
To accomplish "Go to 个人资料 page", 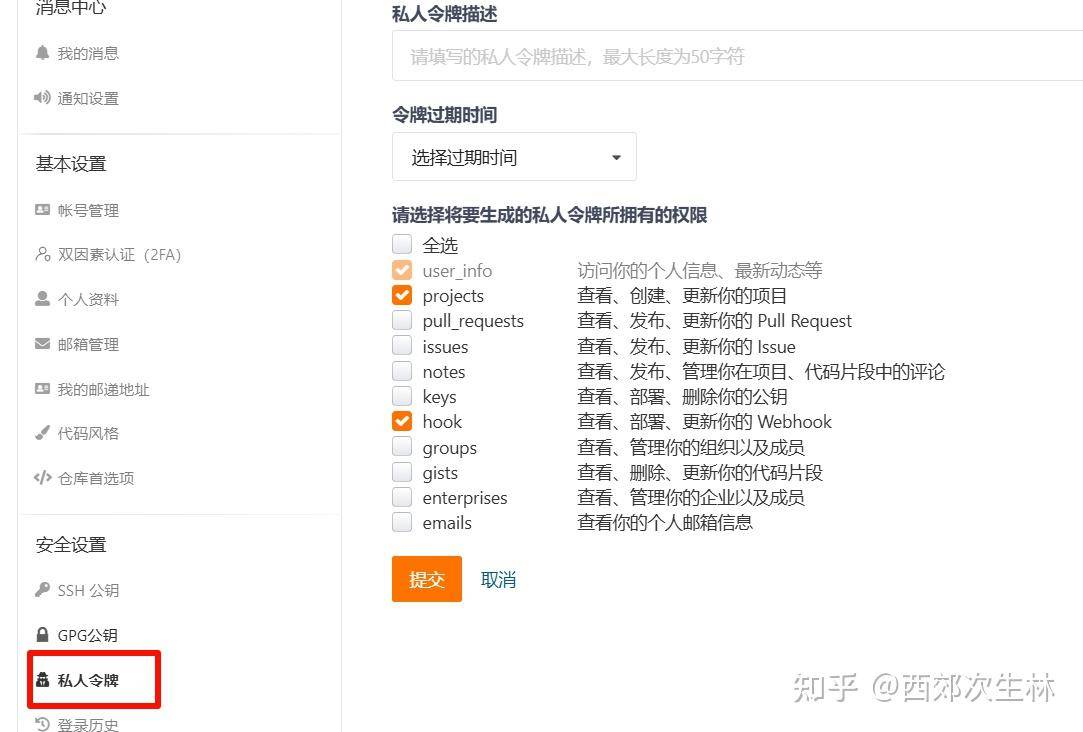I will pyautogui.click(x=88, y=299).
